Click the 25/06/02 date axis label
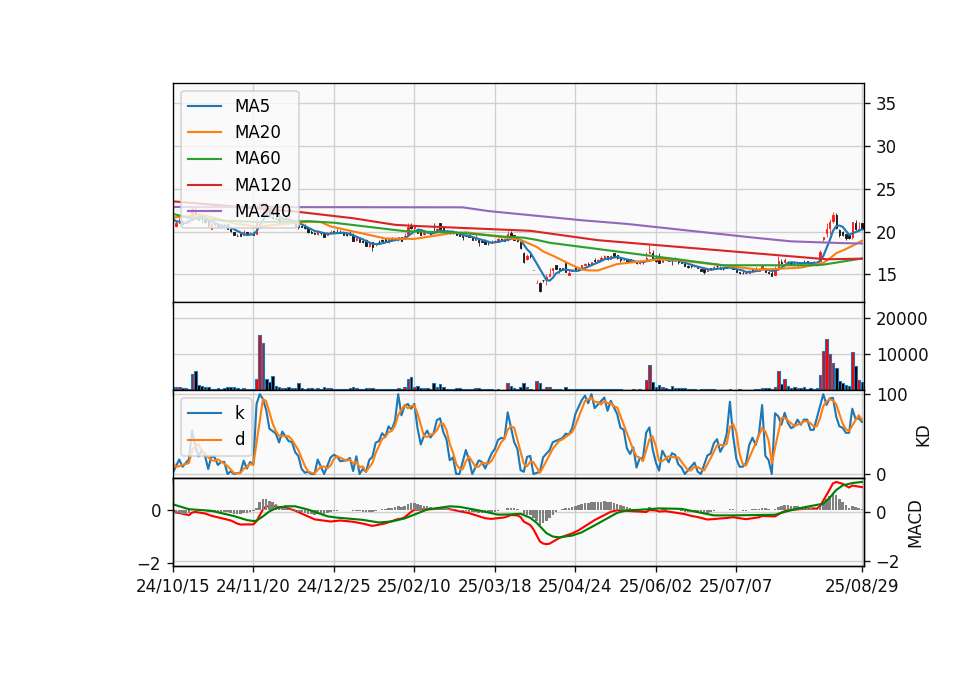The width and height of the screenshot is (960, 690). coord(656,586)
